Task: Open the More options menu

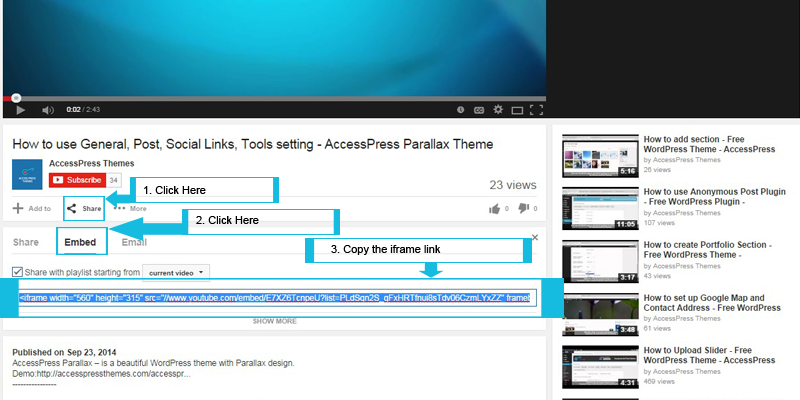Action: point(130,208)
